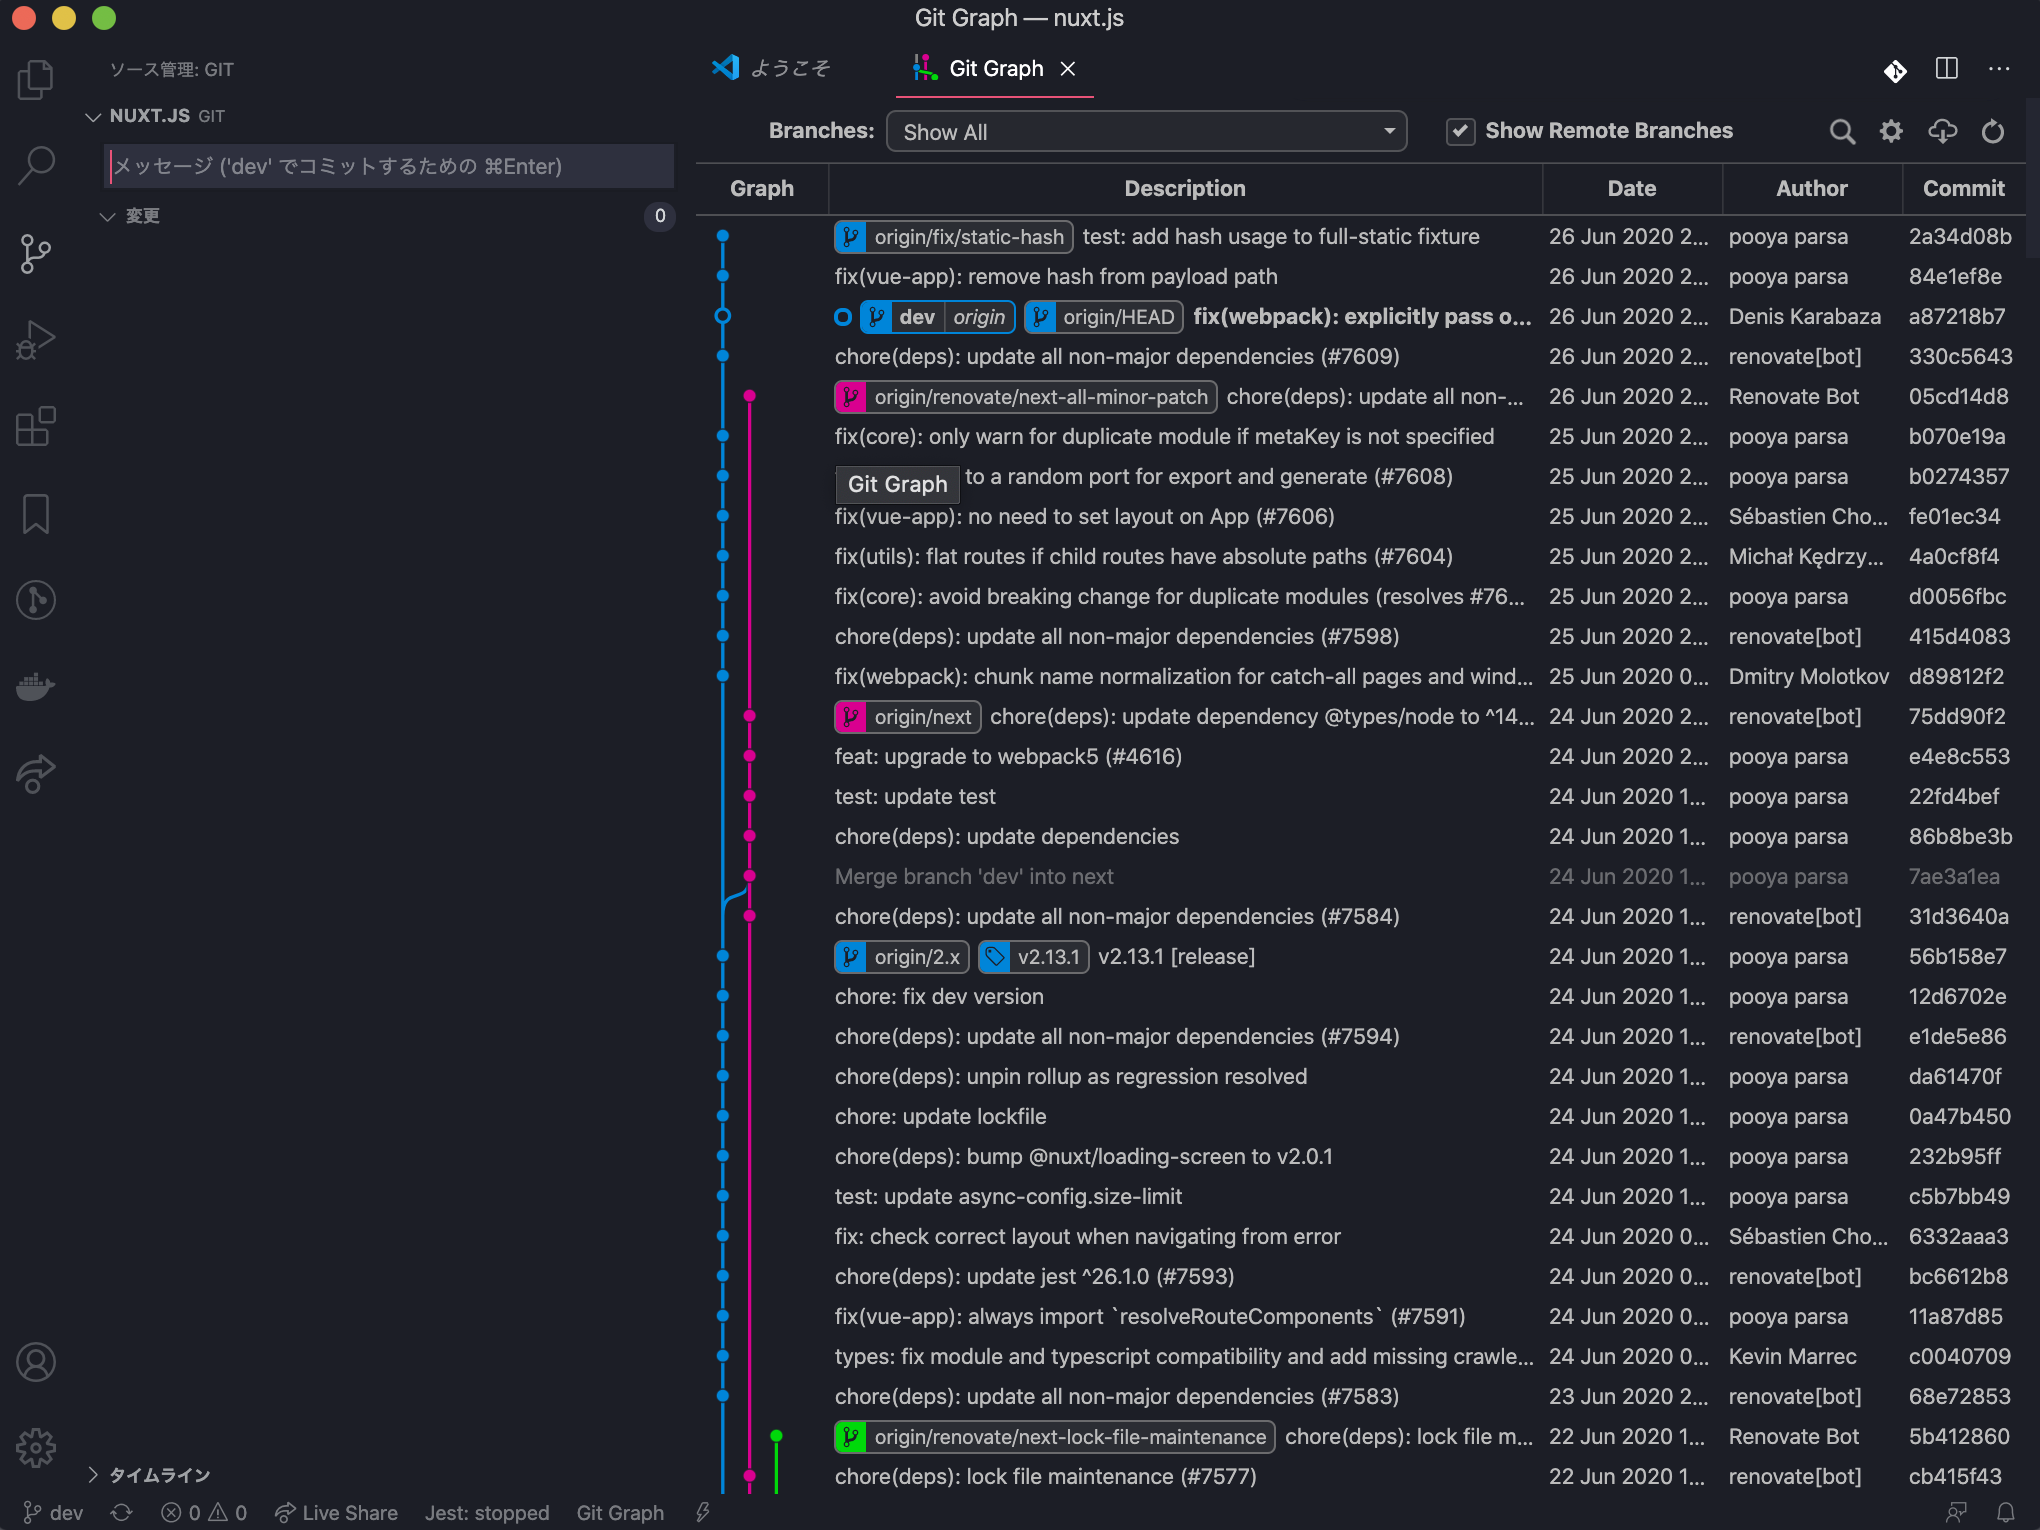Open the Docker panel from the activity bar
The height and width of the screenshot is (1530, 2040).
(x=36, y=685)
